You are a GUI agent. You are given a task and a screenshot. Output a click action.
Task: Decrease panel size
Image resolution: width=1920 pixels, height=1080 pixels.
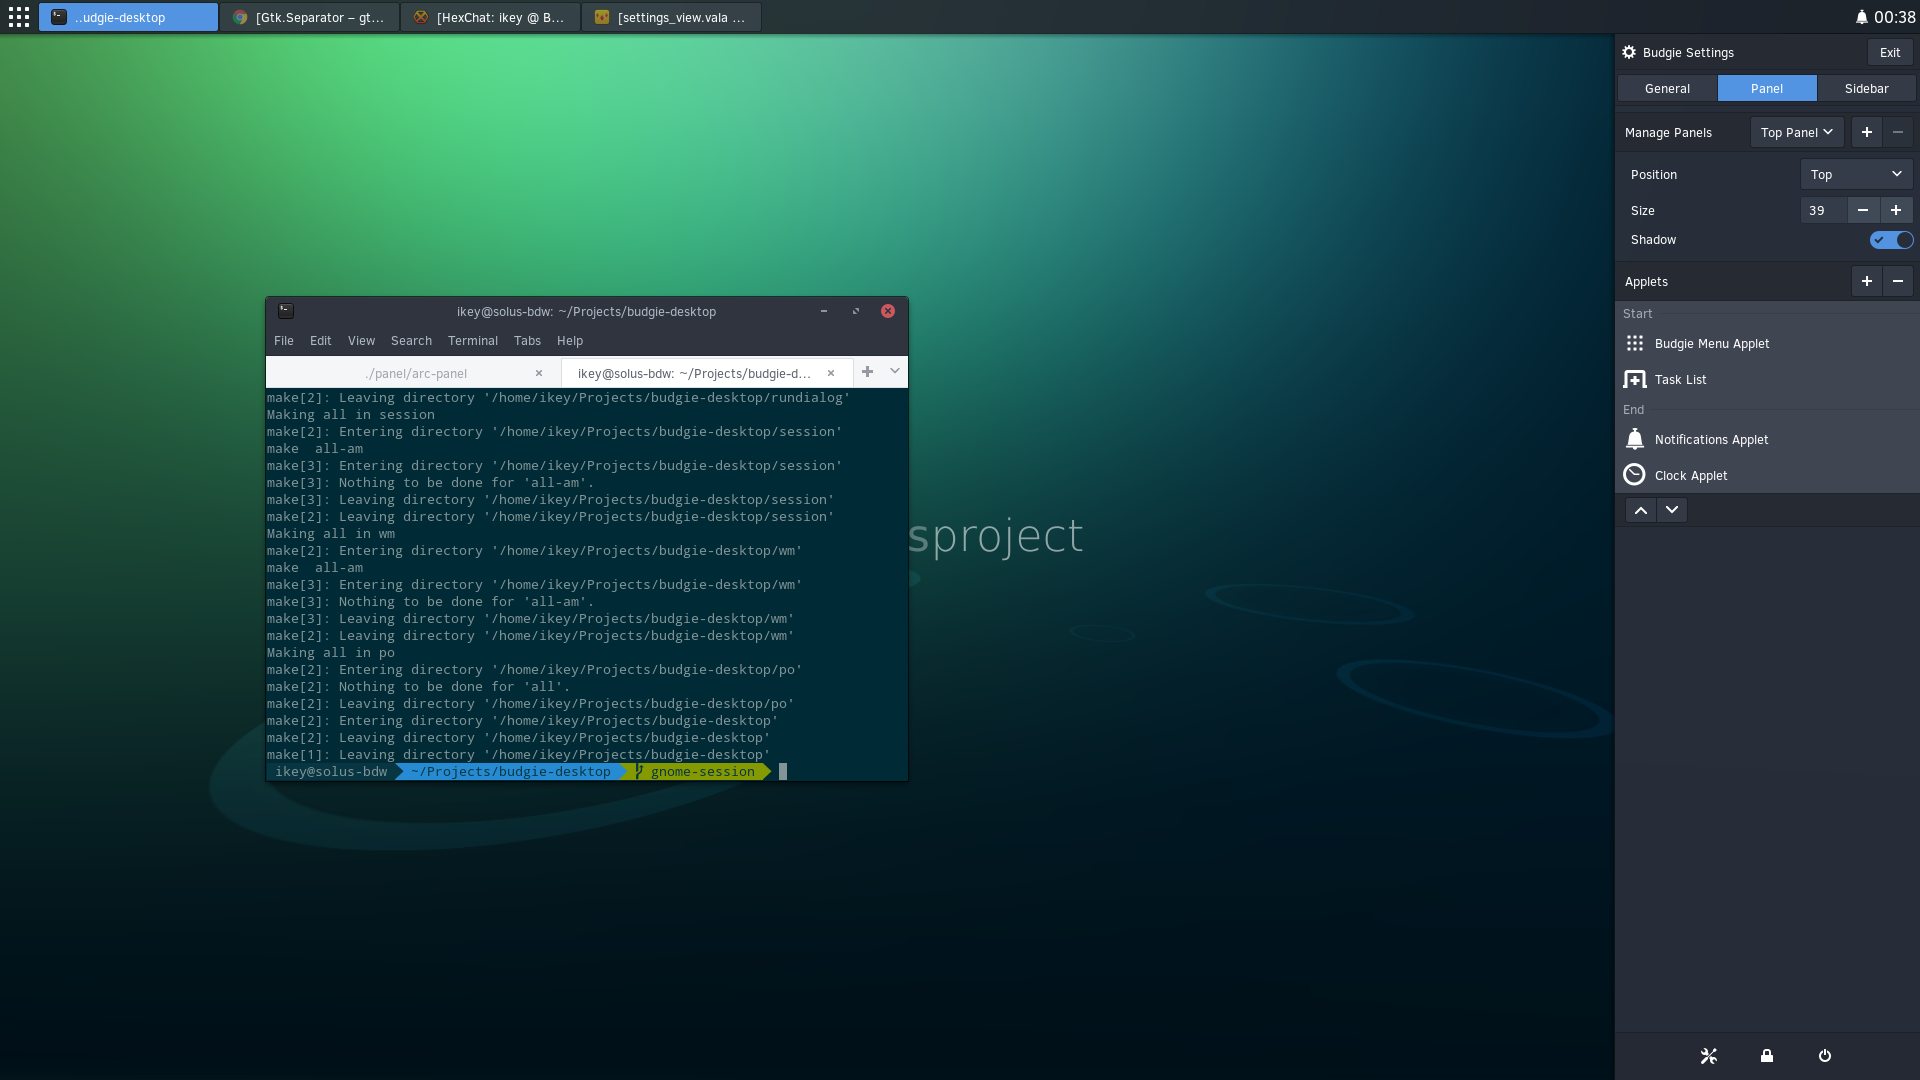click(x=1862, y=210)
